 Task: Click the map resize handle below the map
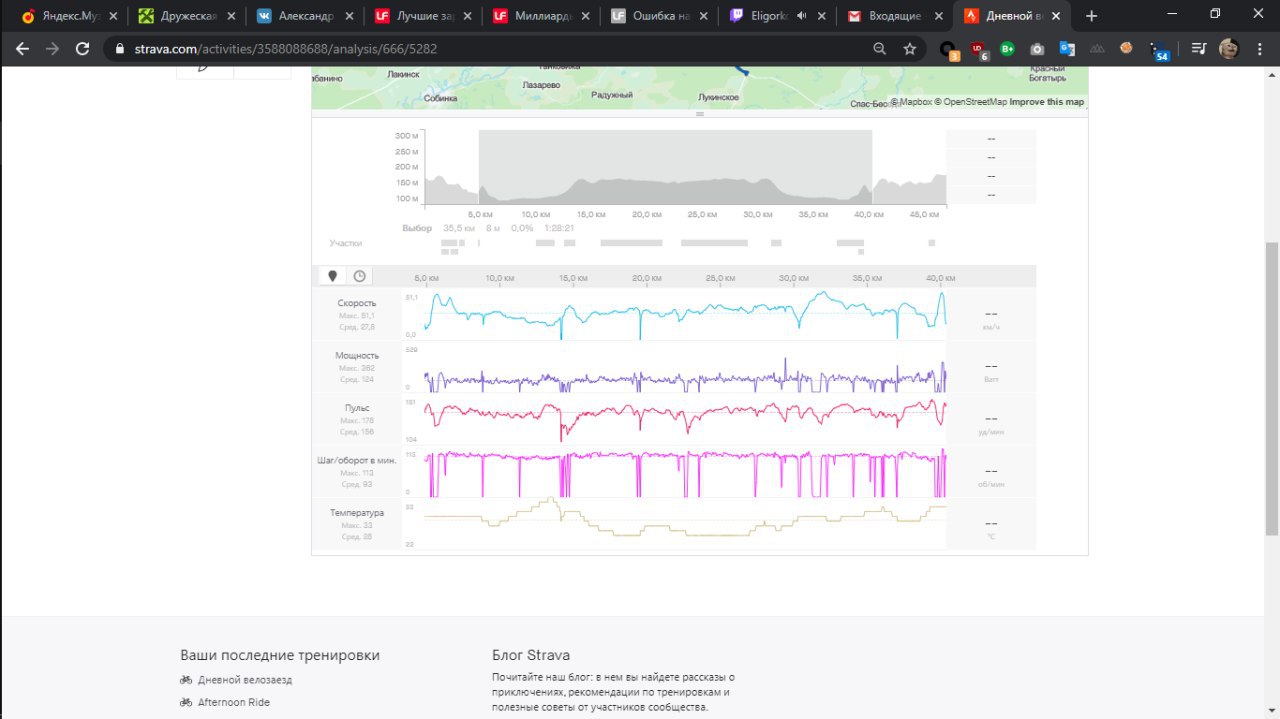coord(700,114)
